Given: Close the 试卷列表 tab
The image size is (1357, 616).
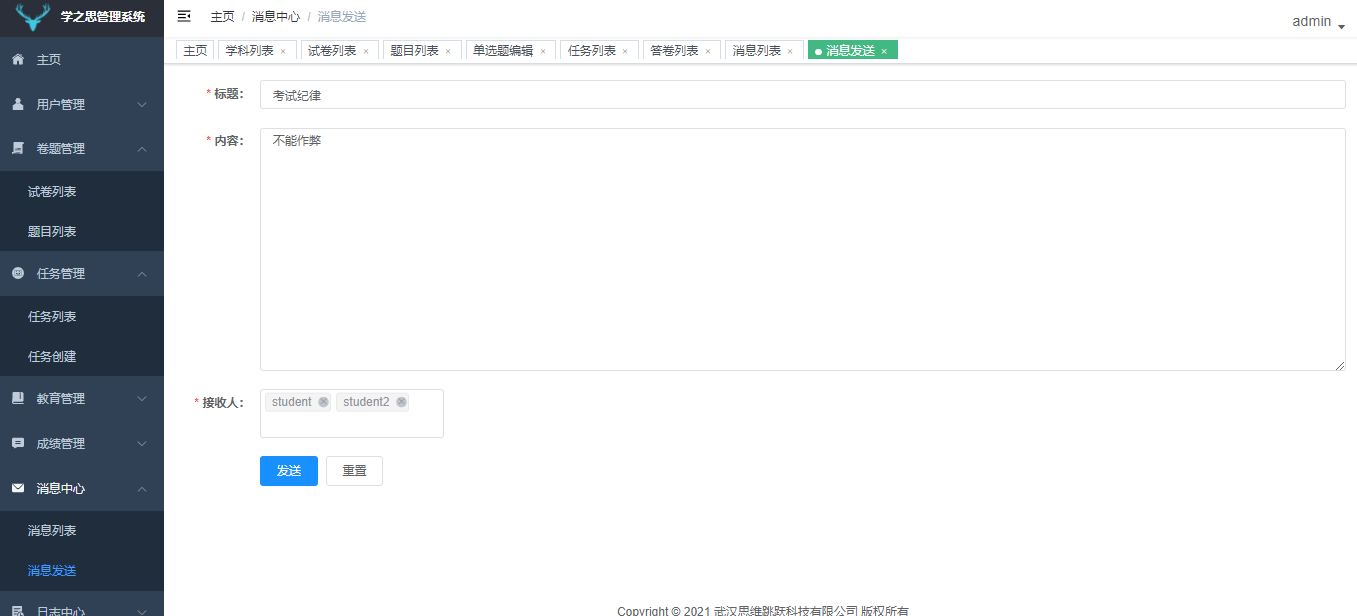Looking at the screenshot, I should coord(366,51).
